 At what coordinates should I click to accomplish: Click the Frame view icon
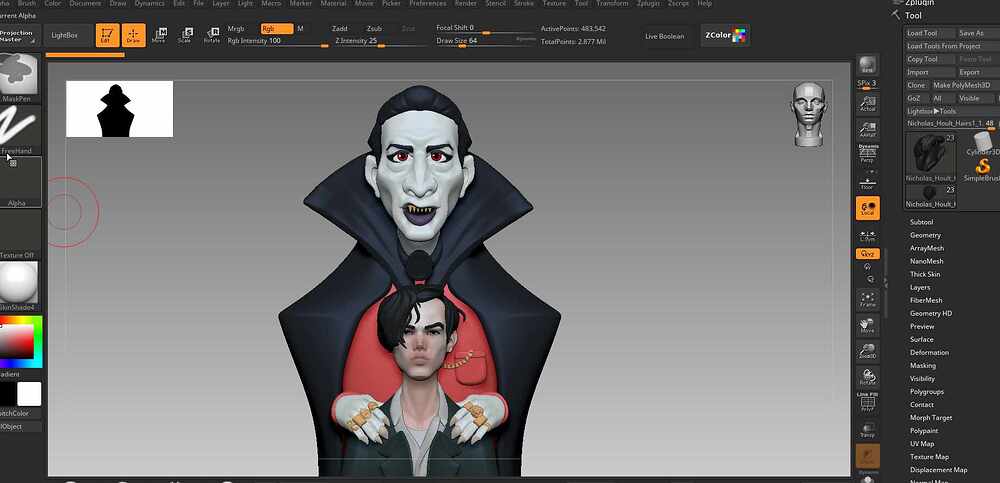click(867, 299)
